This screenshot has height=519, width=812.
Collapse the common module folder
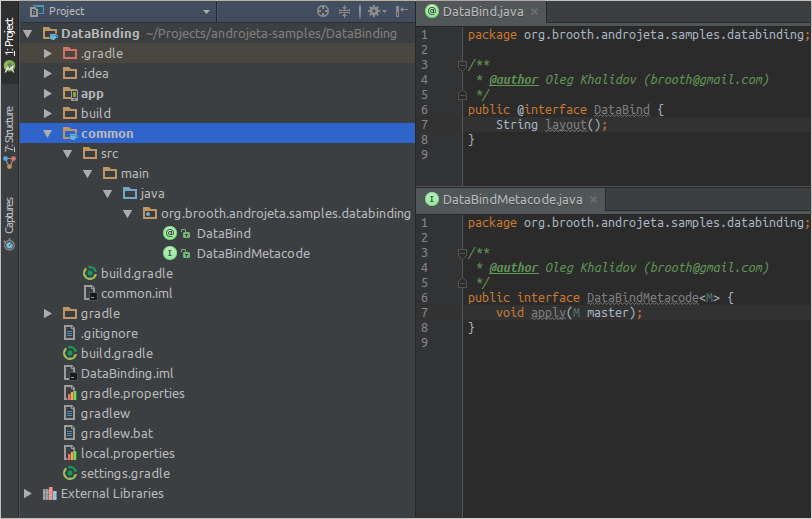pyautogui.click(x=47, y=133)
